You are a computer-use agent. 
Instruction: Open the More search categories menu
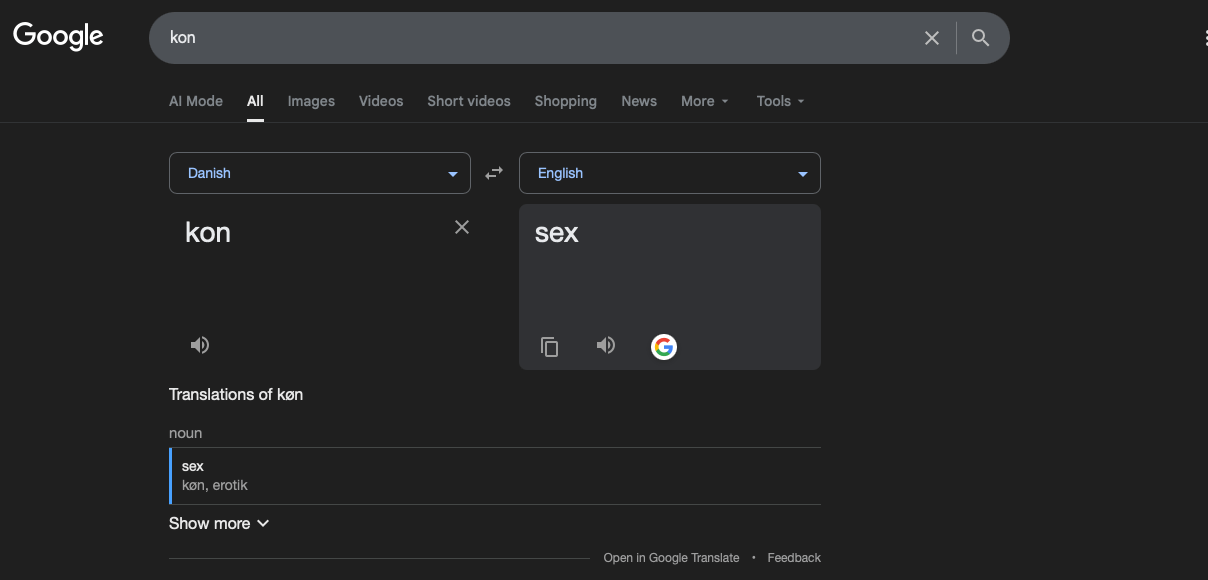(704, 101)
